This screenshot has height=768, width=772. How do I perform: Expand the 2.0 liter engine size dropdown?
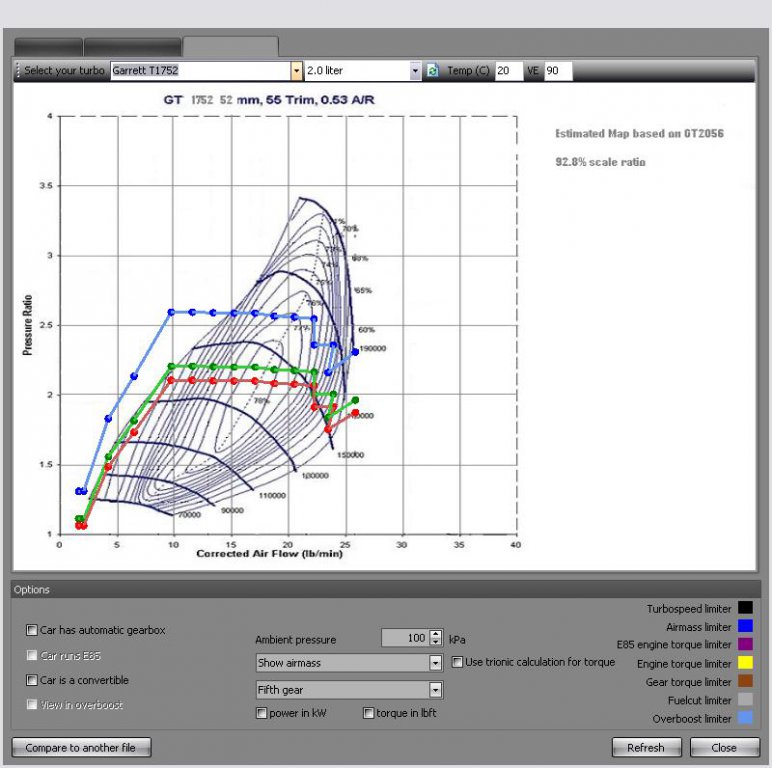[x=416, y=71]
